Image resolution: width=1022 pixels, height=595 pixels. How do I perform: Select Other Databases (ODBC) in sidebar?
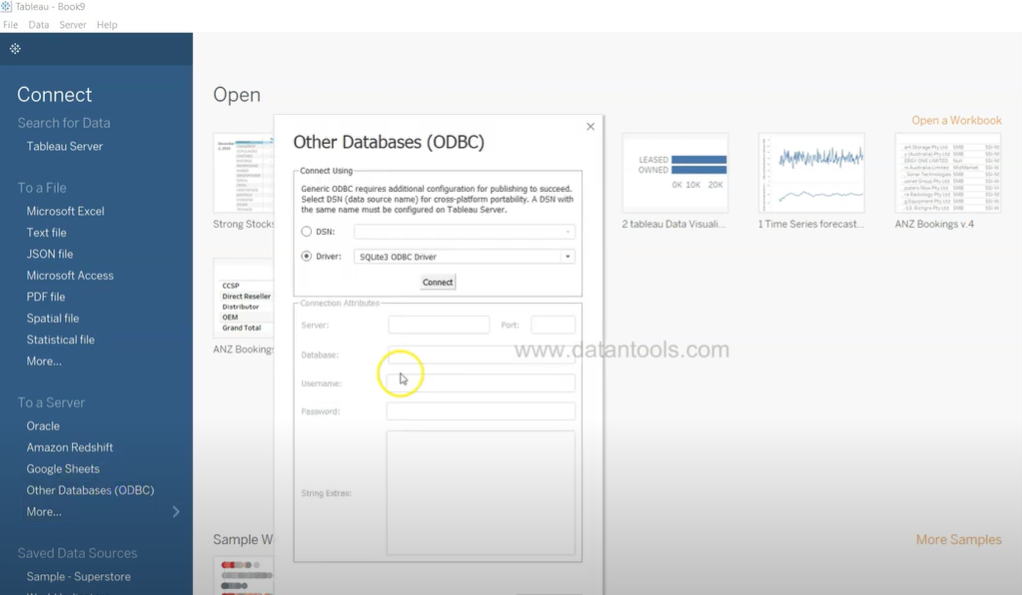pyautogui.click(x=91, y=490)
